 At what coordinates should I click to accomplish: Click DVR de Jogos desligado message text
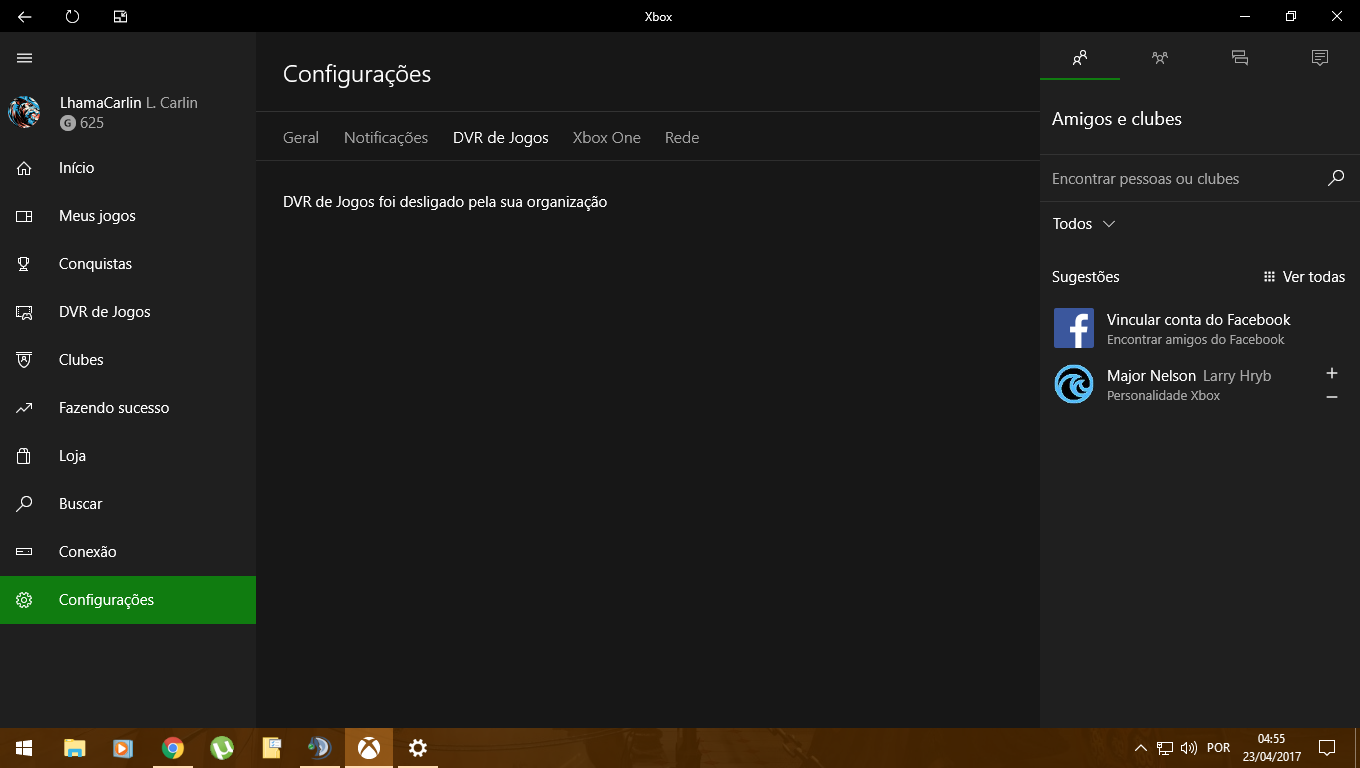445,202
